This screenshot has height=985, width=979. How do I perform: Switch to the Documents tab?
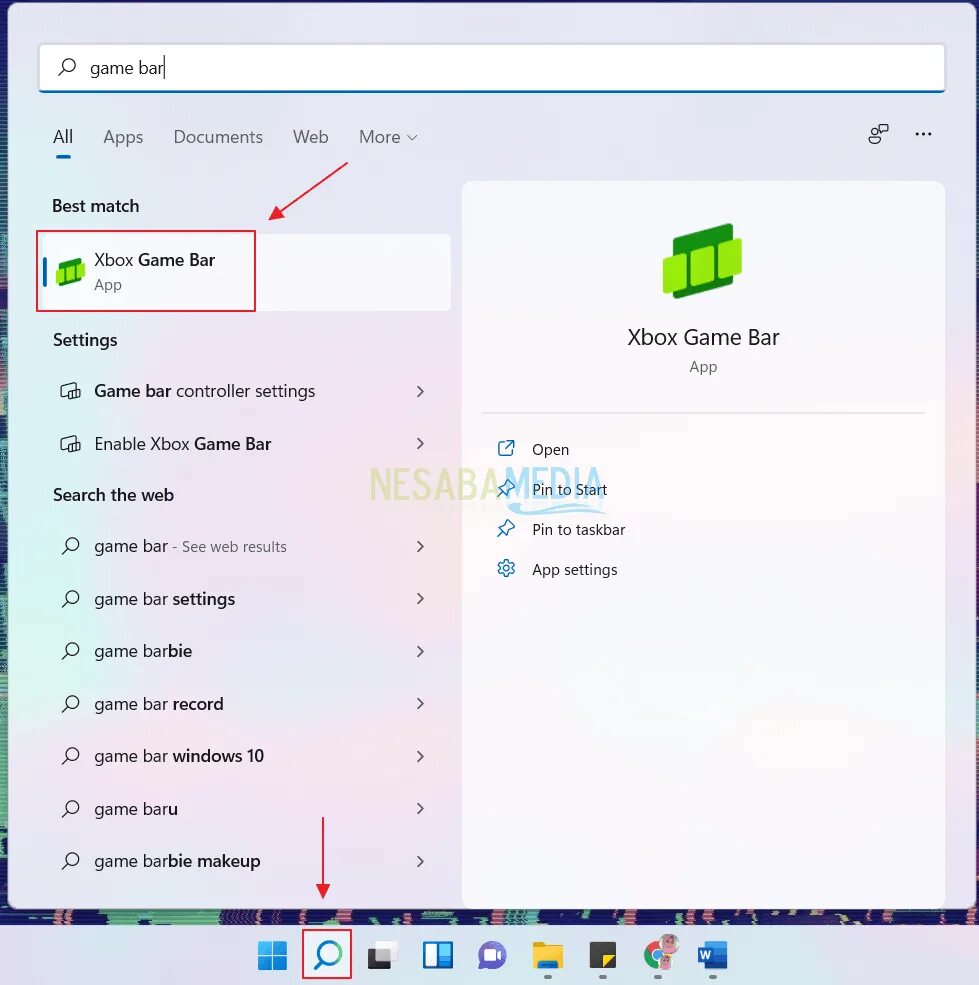click(x=218, y=137)
